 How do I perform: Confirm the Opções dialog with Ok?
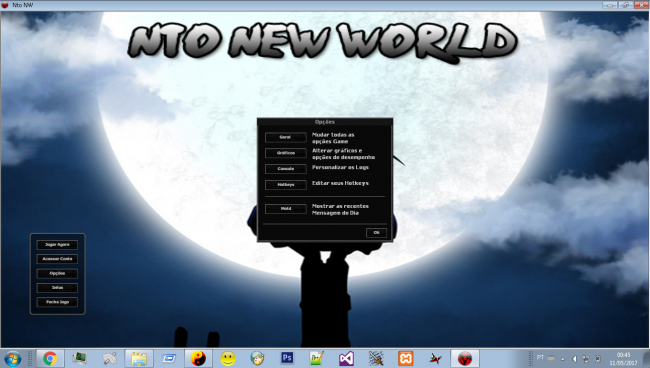pyautogui.click(x=376, y=232)
